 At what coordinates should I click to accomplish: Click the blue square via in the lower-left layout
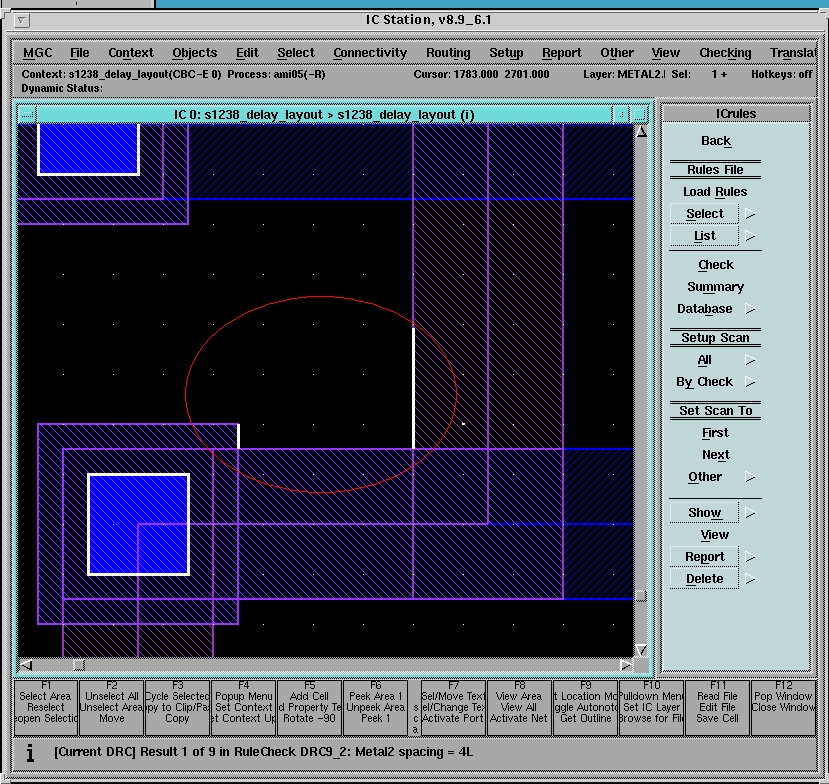click(x=139, y=524)
